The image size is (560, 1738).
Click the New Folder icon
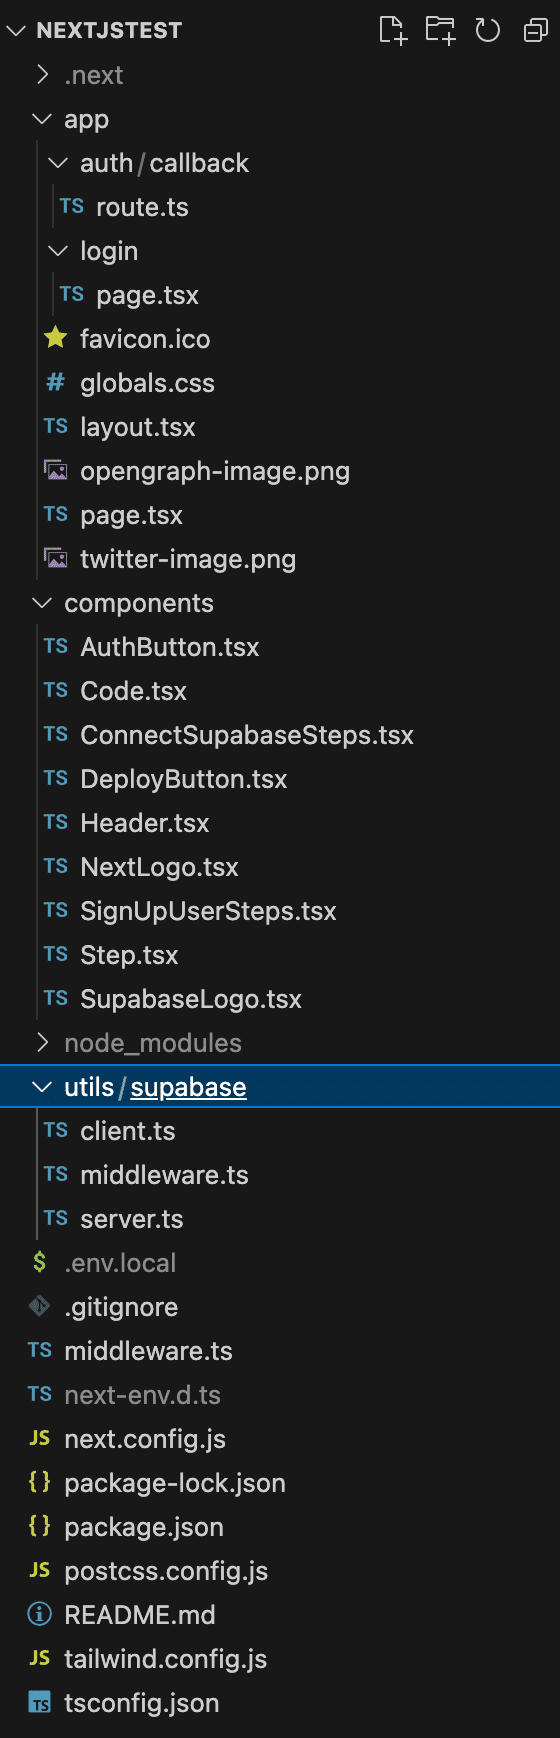440,30
